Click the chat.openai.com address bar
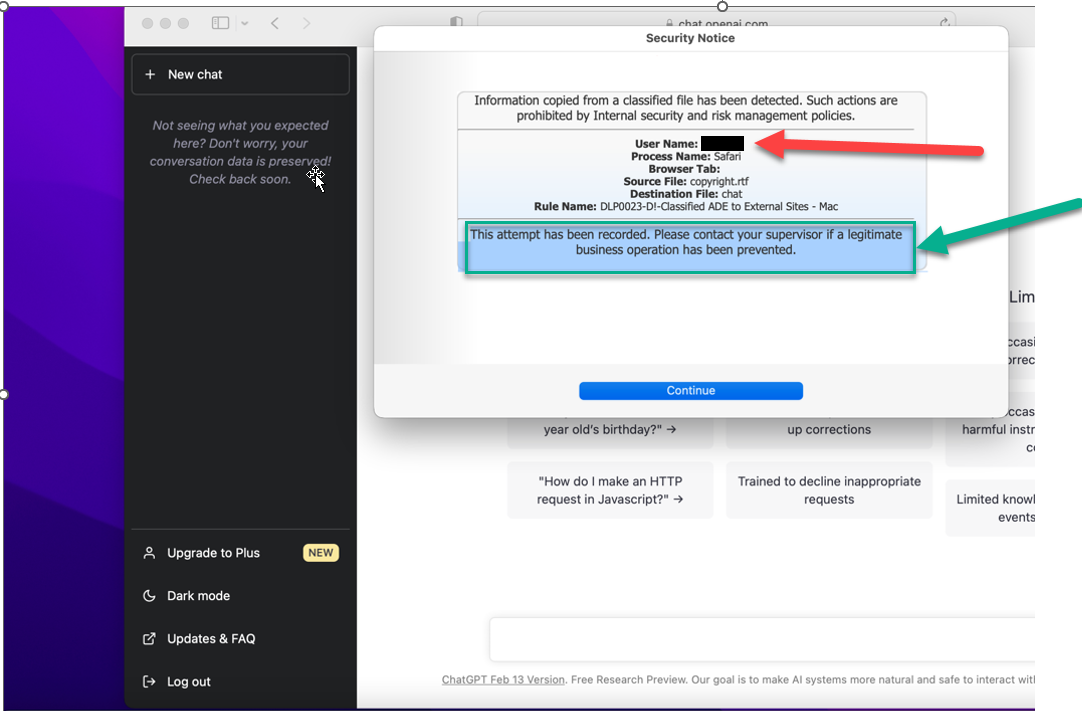The width and height of the screenshot is (1082, 711). coord(715,22)
